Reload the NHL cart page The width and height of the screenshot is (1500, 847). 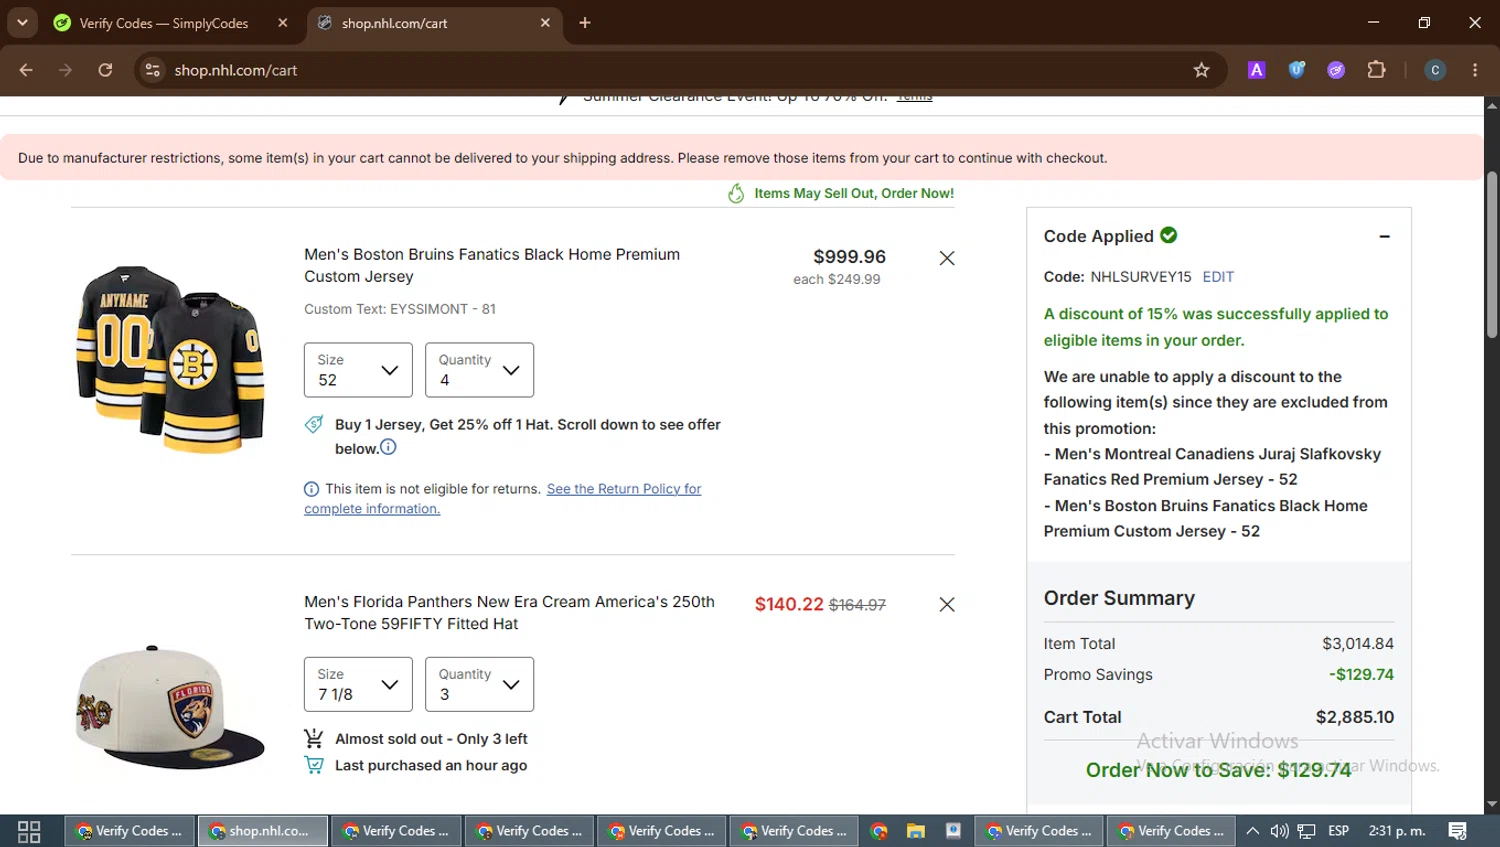[105, 70]
